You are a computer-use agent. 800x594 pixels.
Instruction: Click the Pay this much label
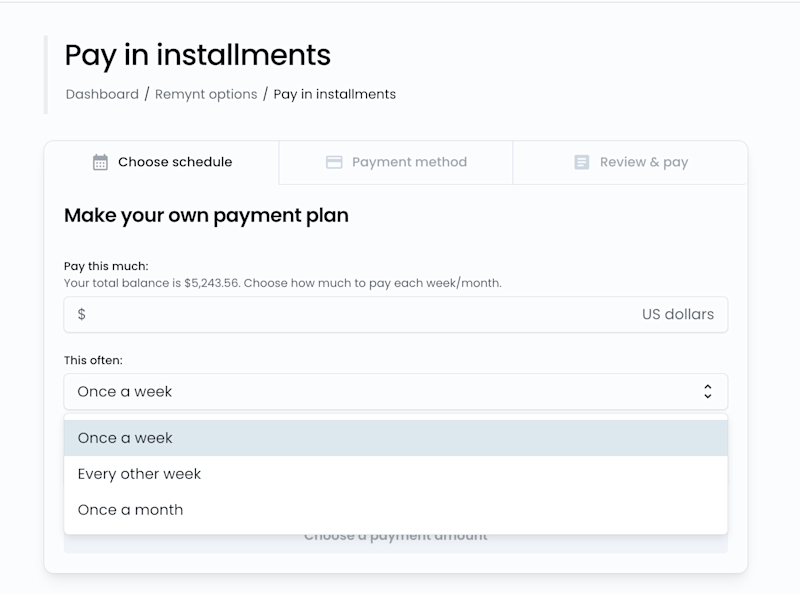tap(106, 266)
